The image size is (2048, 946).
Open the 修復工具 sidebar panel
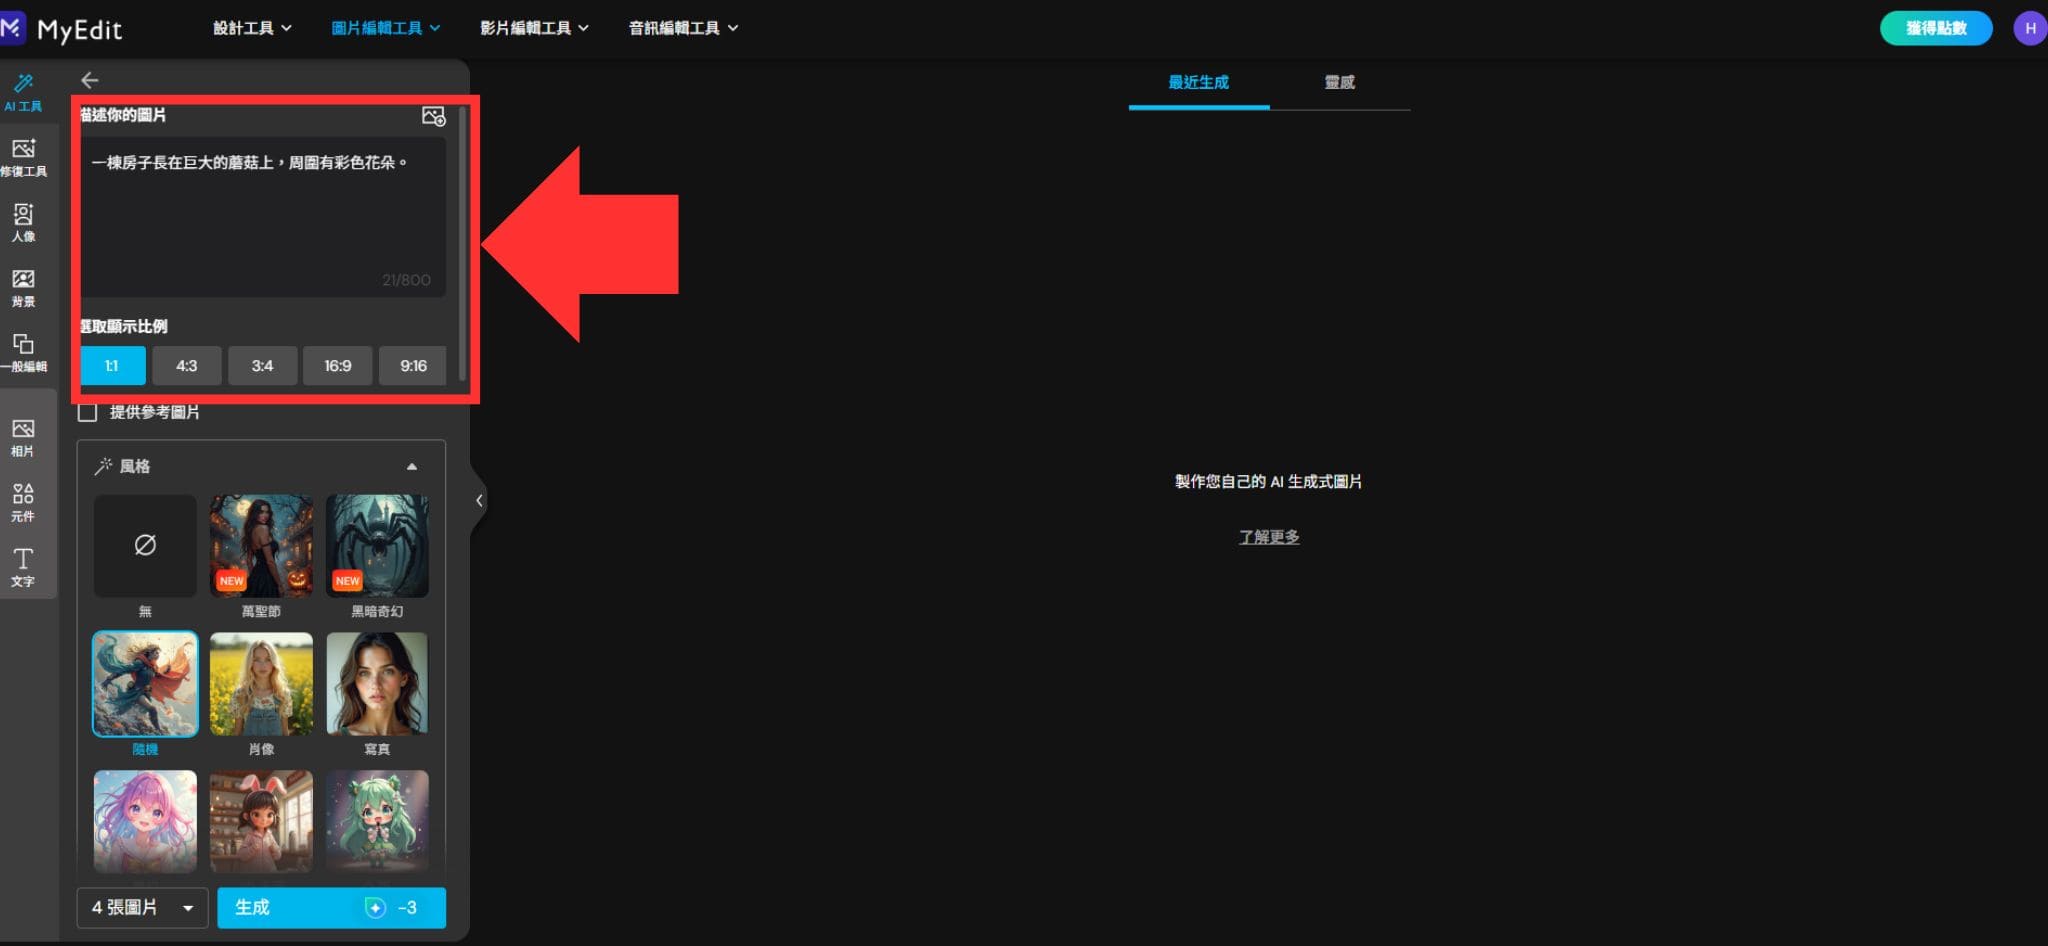(x=23, y=157)
